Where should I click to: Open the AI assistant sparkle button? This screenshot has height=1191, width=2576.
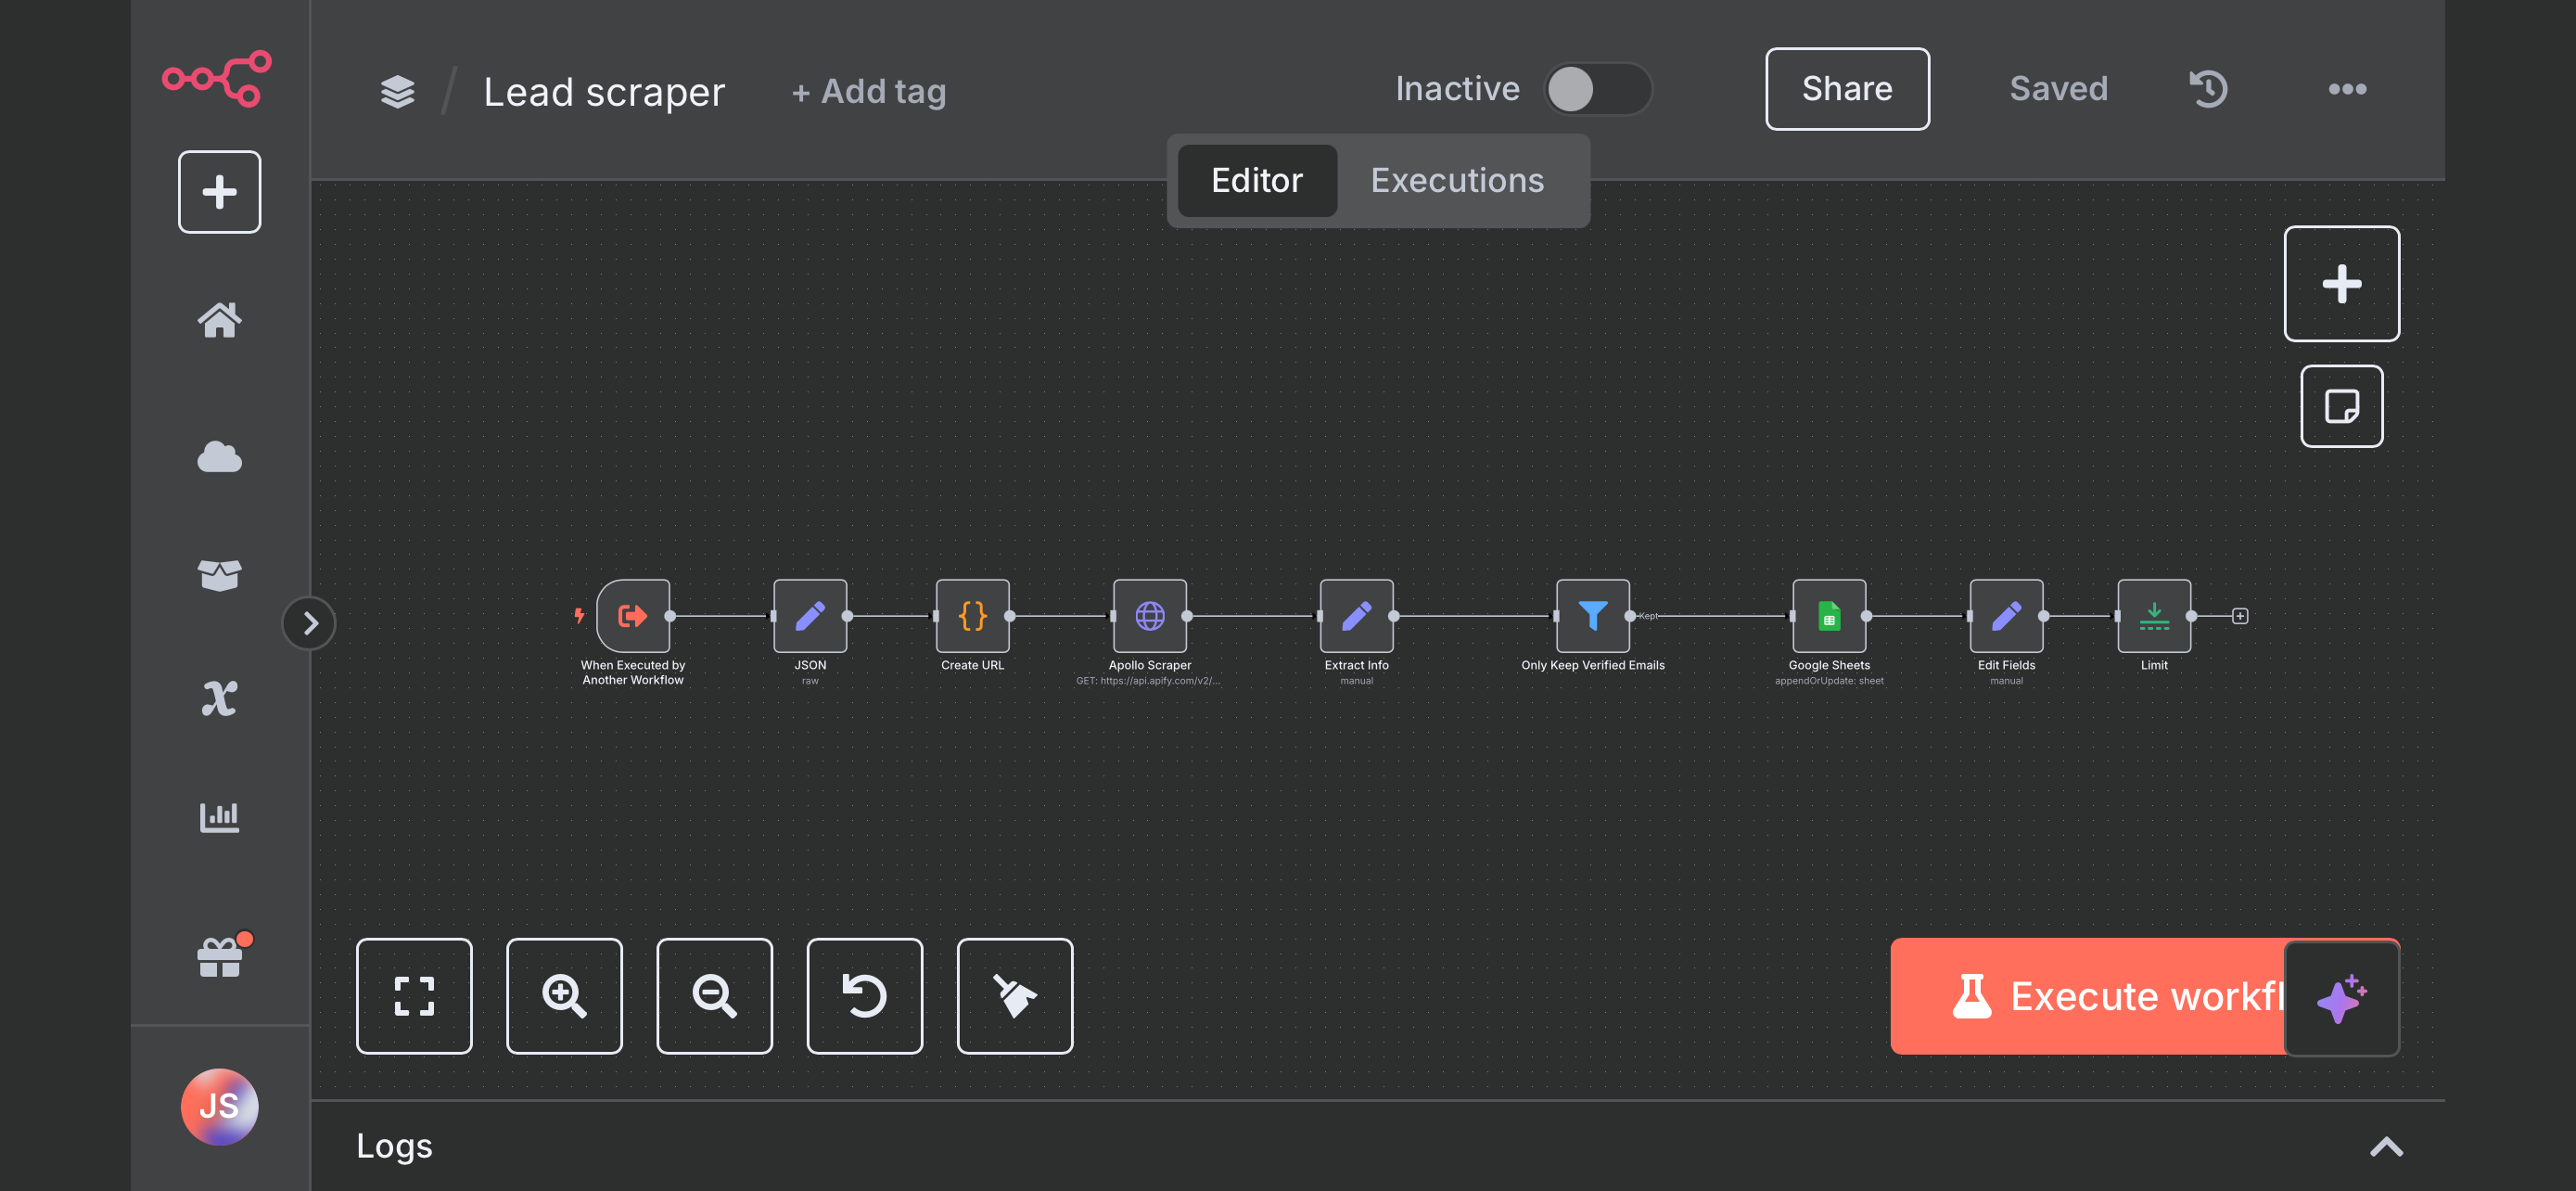point(2341,998)
